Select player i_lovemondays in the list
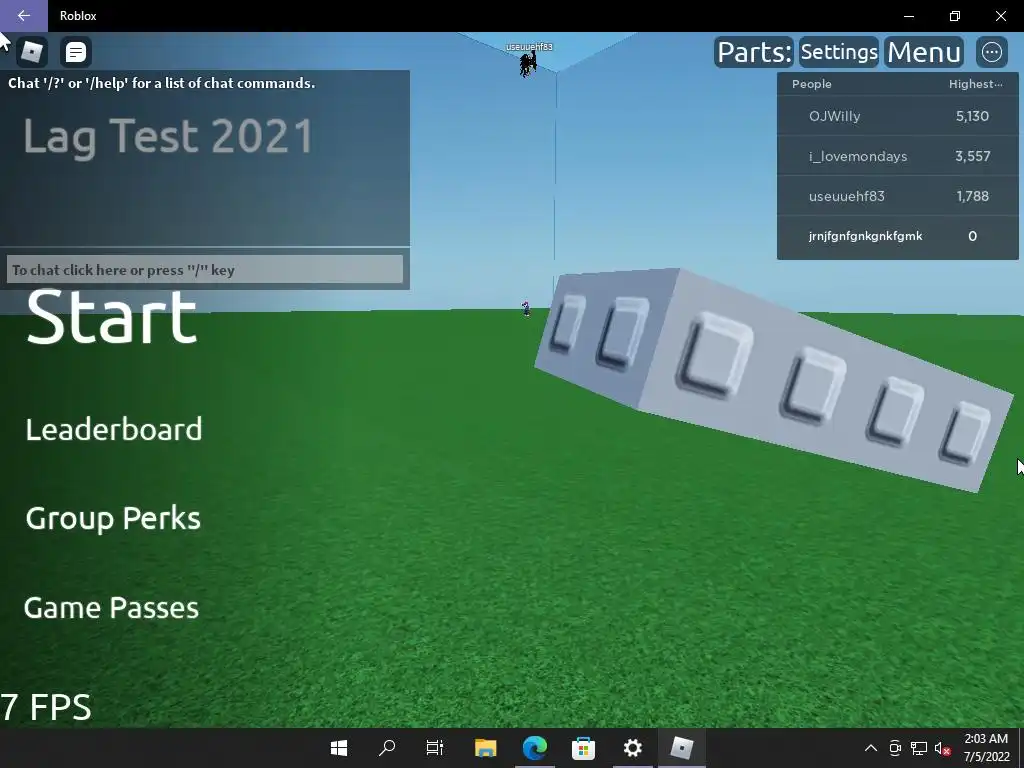The image size is (1024, 768). click(897, 156)
